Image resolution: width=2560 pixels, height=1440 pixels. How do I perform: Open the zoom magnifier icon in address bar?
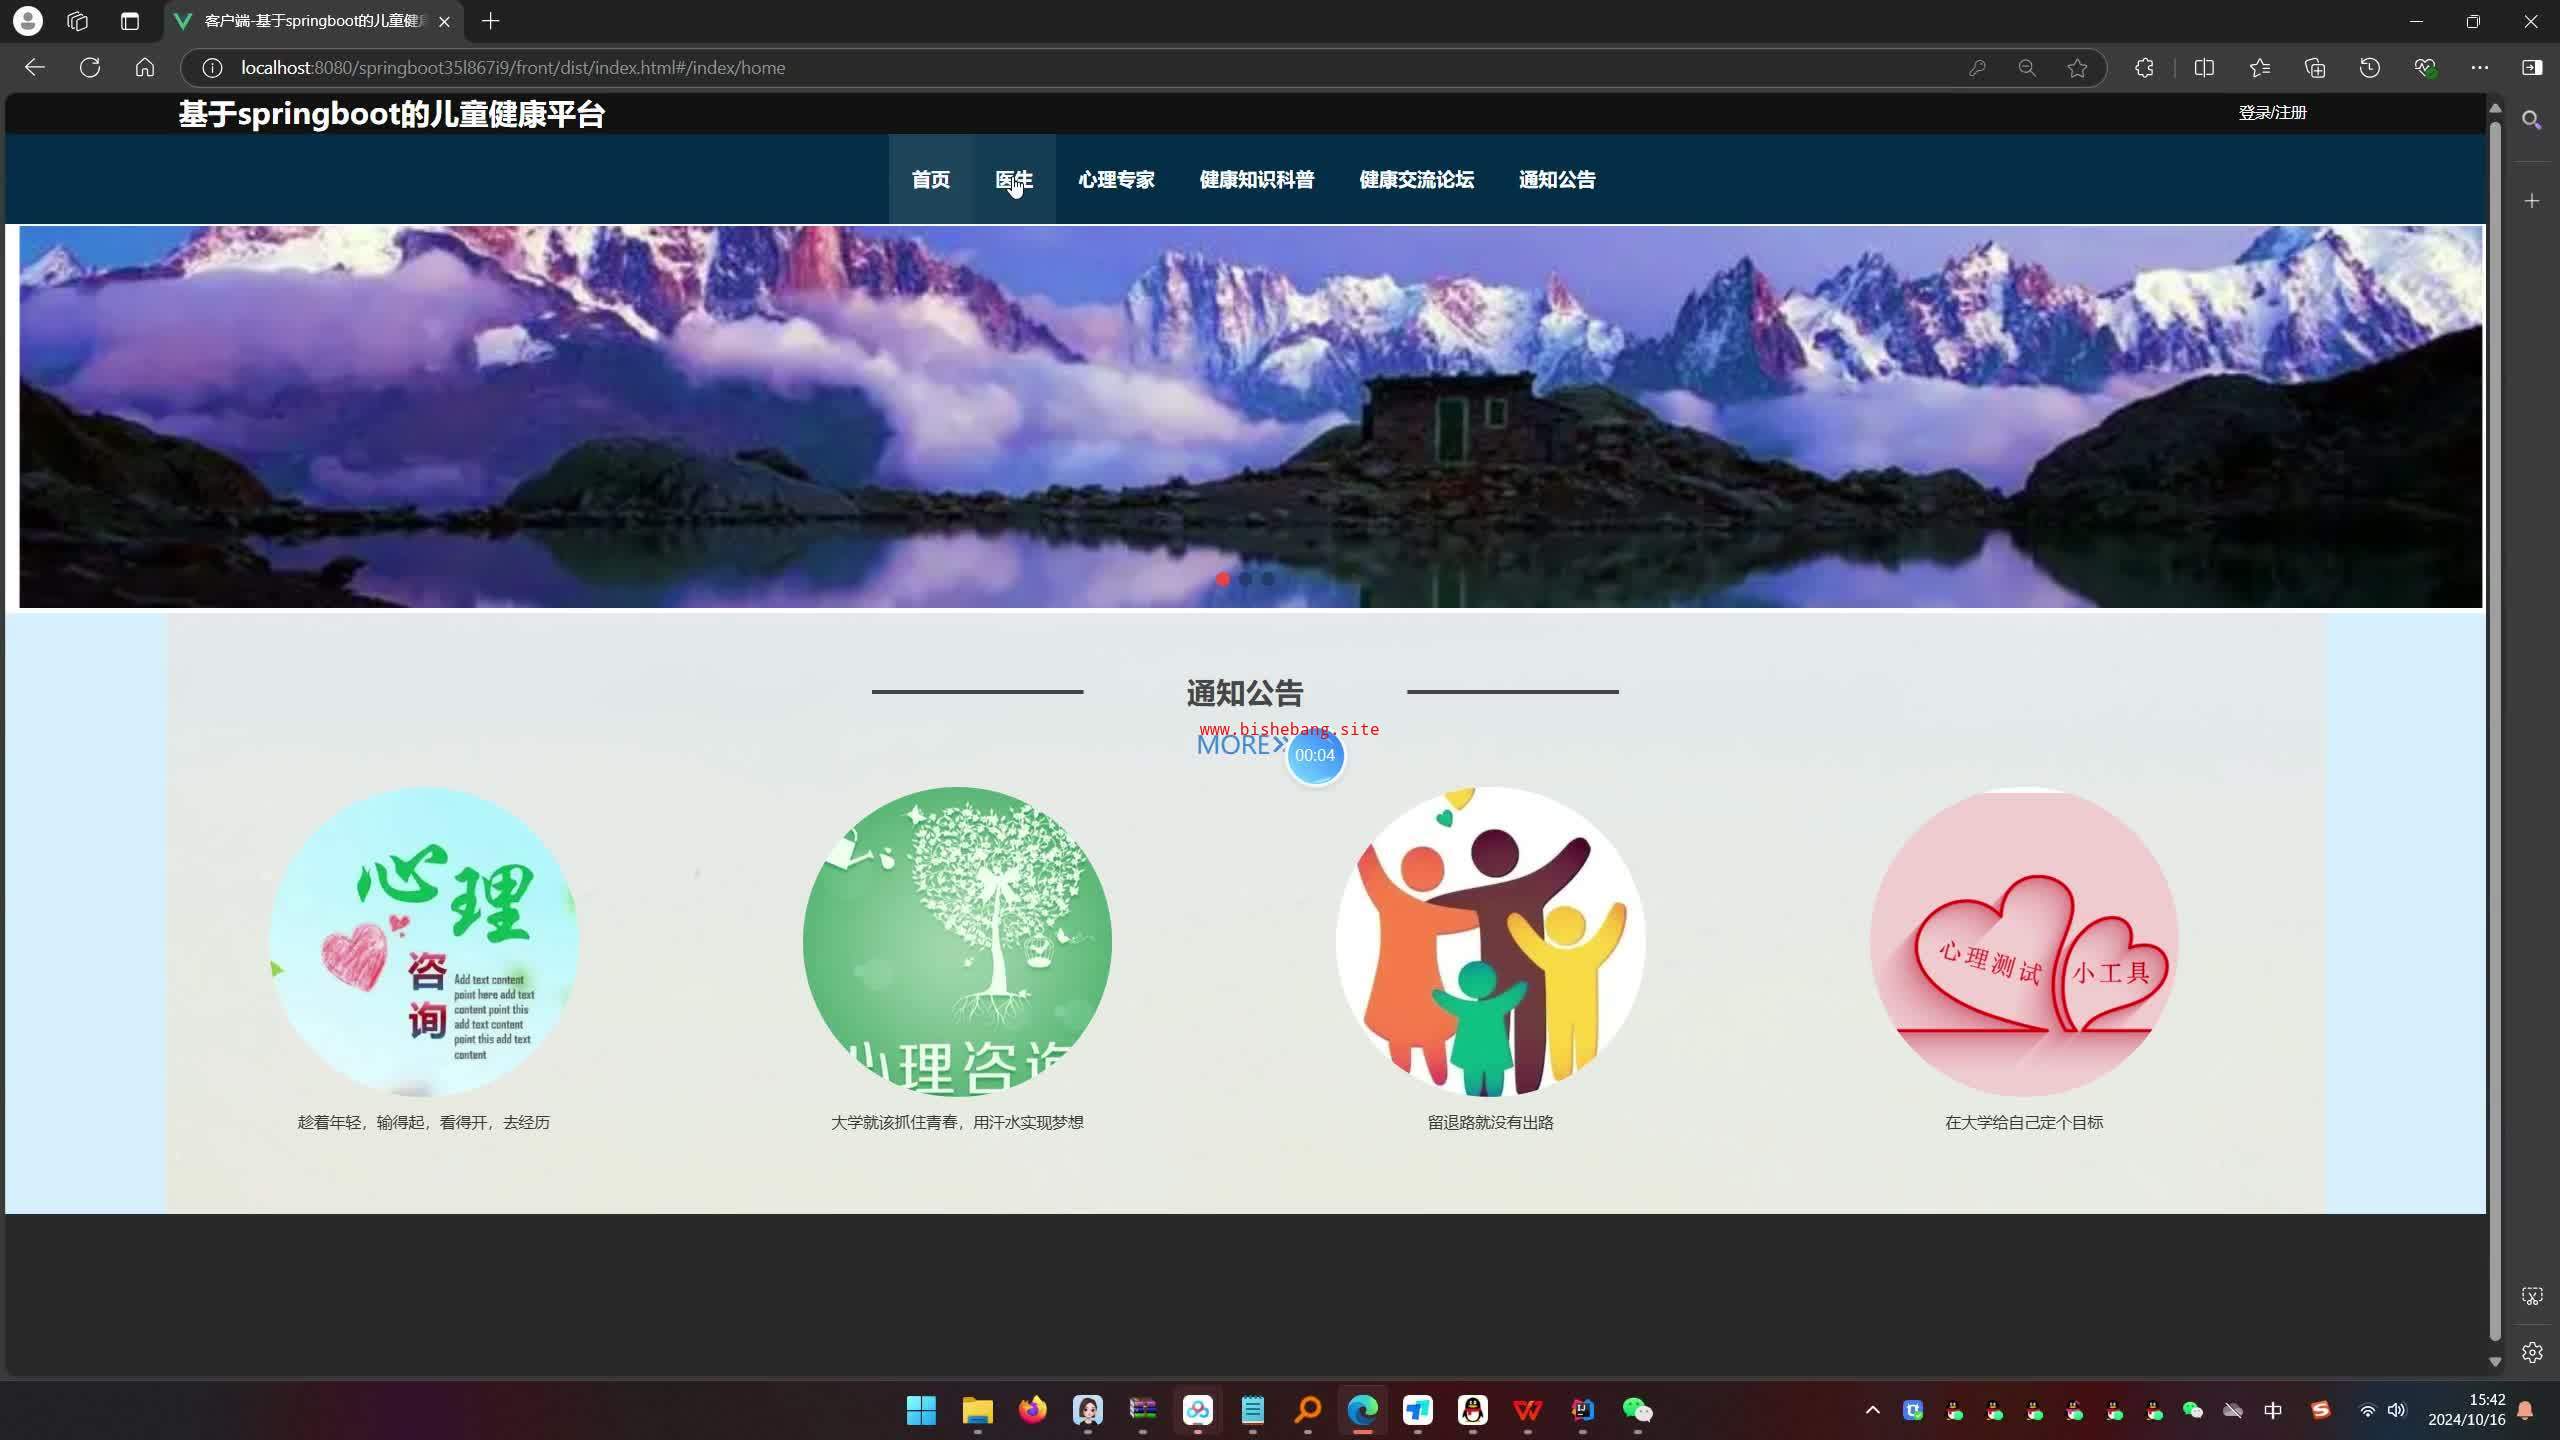[2027, 68]
